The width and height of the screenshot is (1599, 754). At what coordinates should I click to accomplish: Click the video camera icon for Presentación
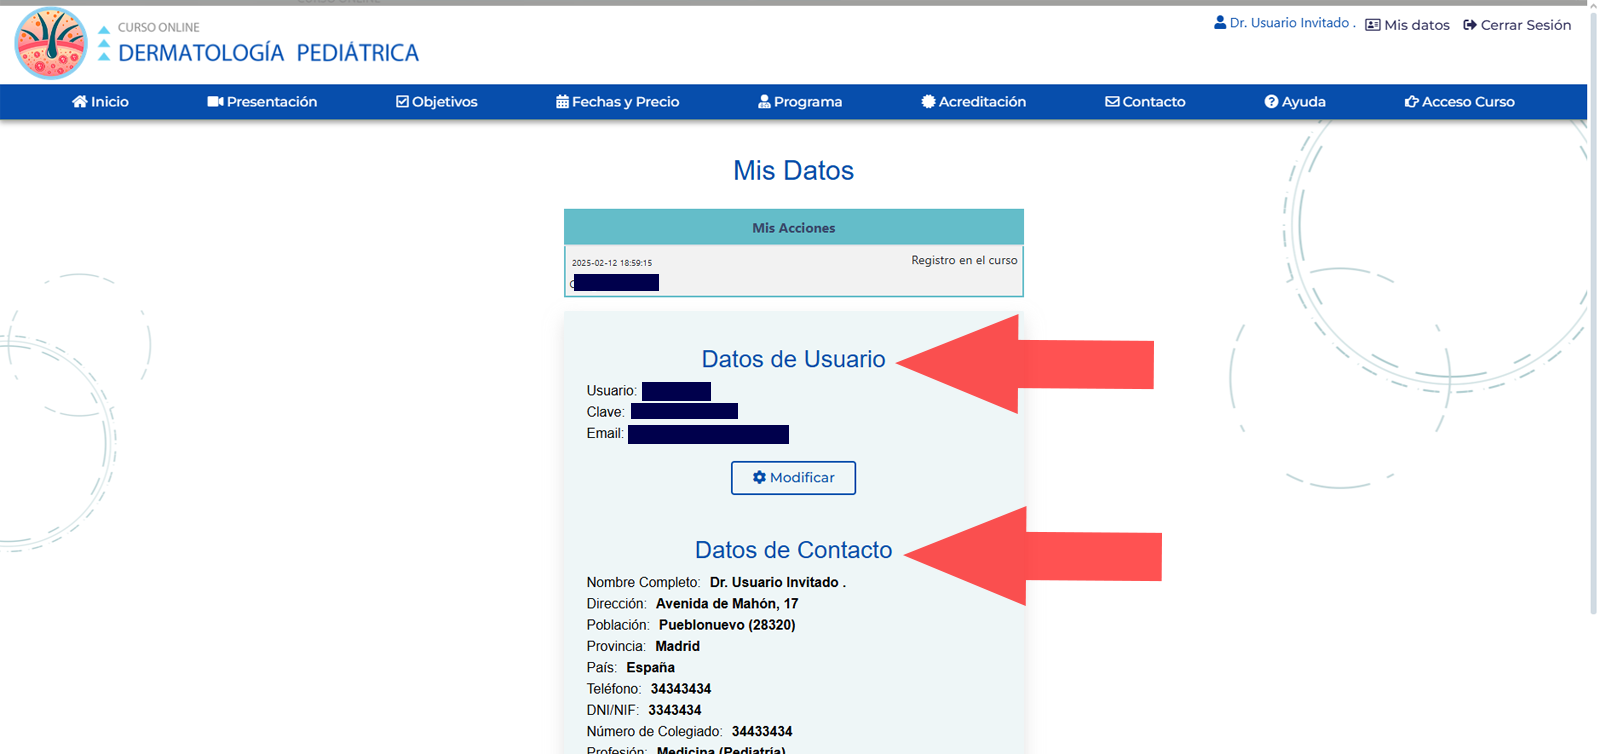coord(215,102)
